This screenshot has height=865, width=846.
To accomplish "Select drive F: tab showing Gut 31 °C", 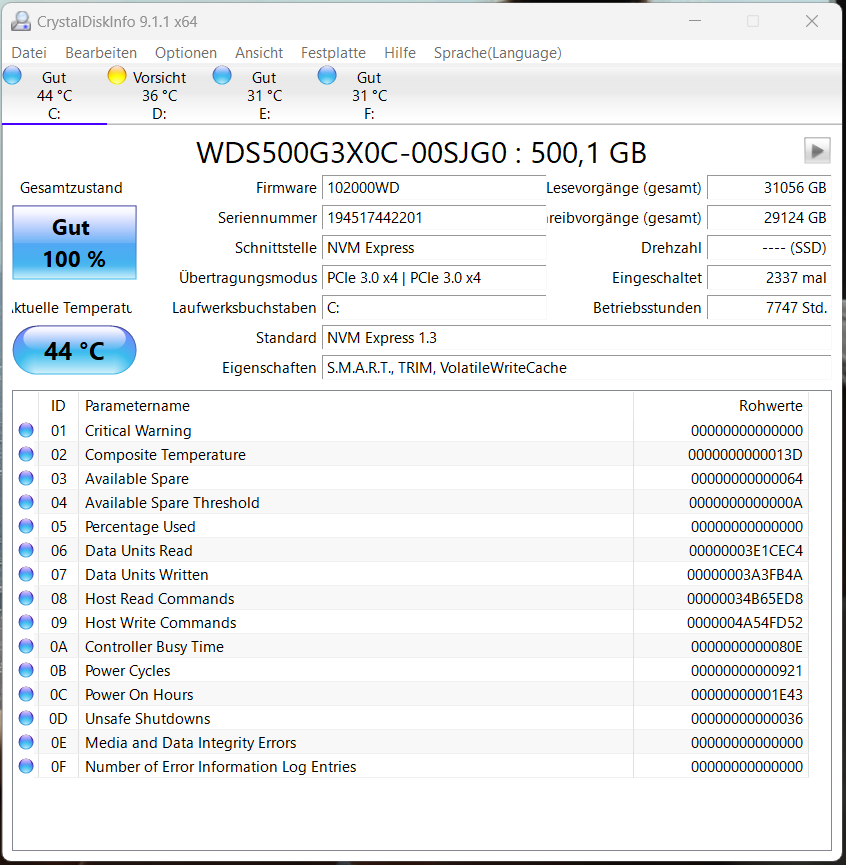I will pos(369,95).
